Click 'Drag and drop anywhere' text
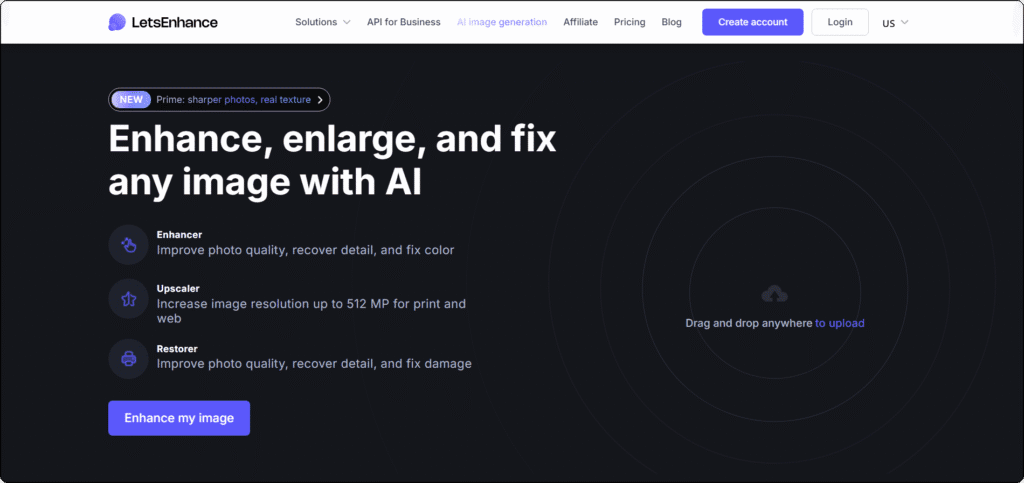Image resolution: width=1024 pixels, height=483 pixels. [749, 323]
